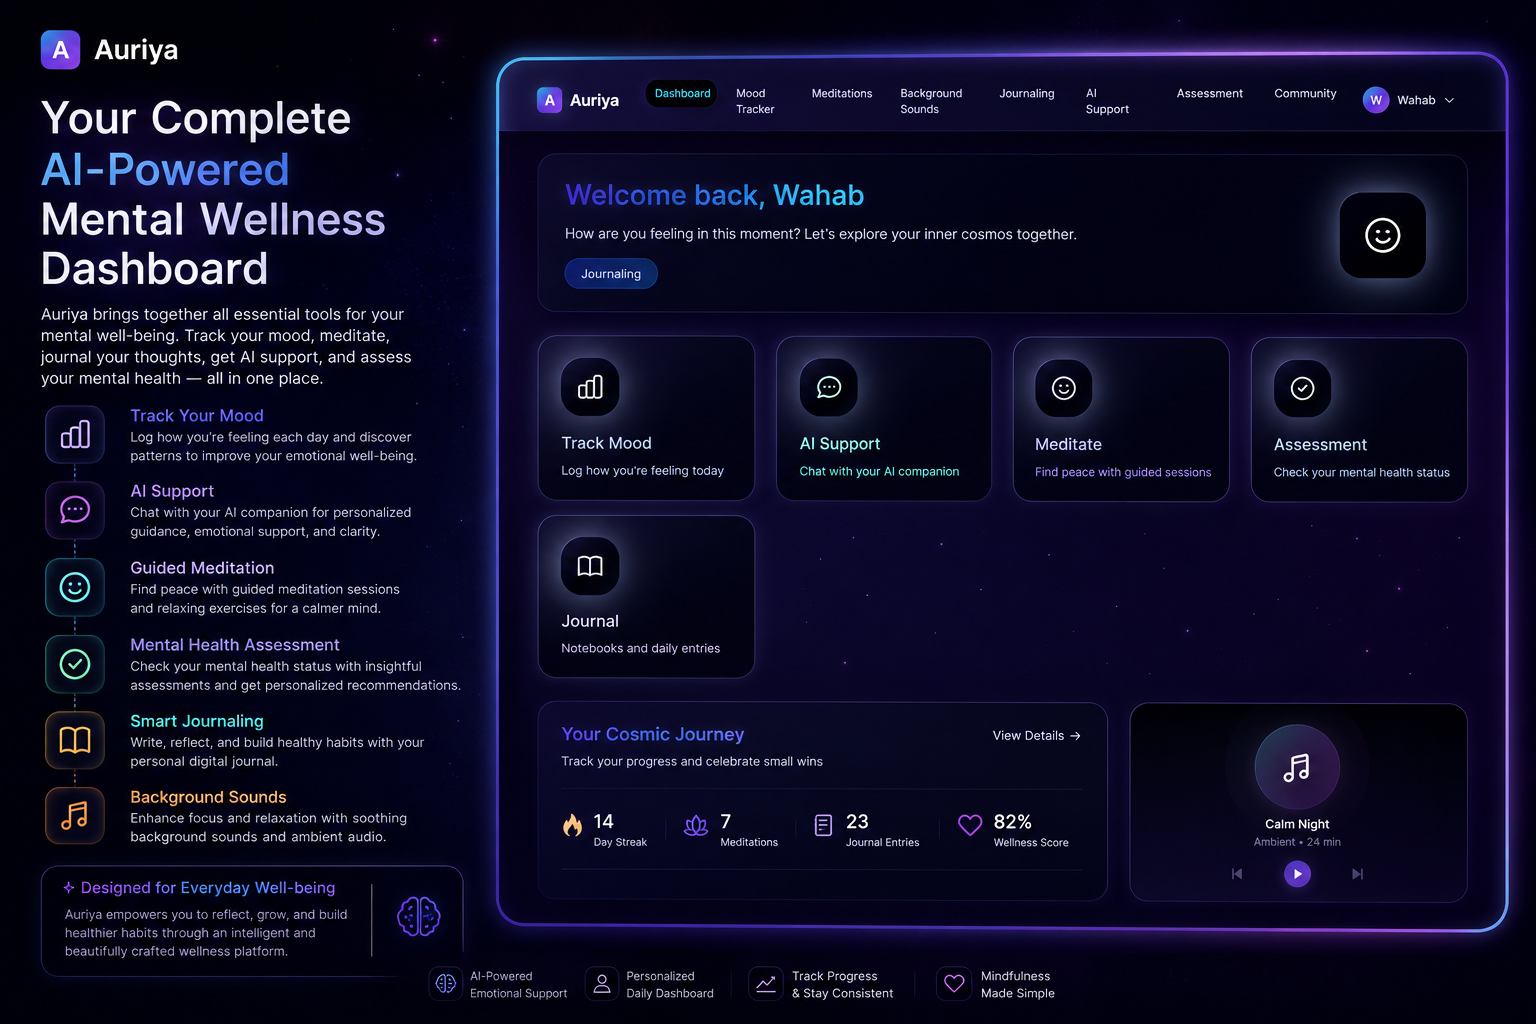Click the Personalized Daily Dashboard person icon
The height and width of the screenshot is (1024, 1536).
(x=602, y=984)
